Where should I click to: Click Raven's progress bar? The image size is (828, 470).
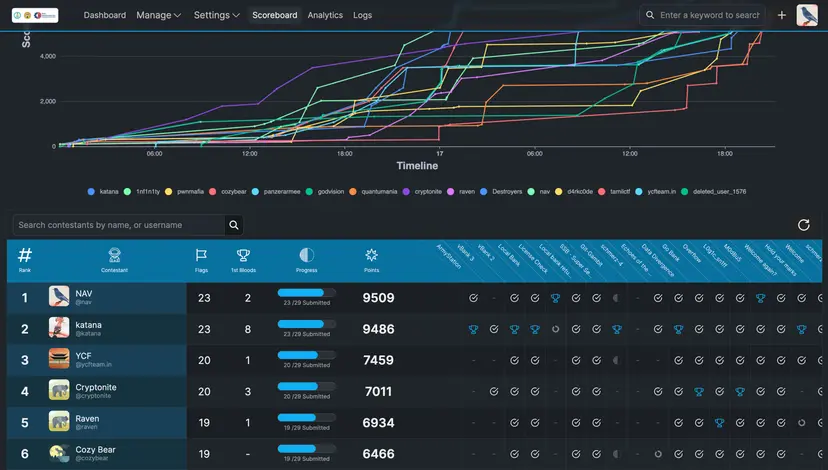click(x=307, y=418)
